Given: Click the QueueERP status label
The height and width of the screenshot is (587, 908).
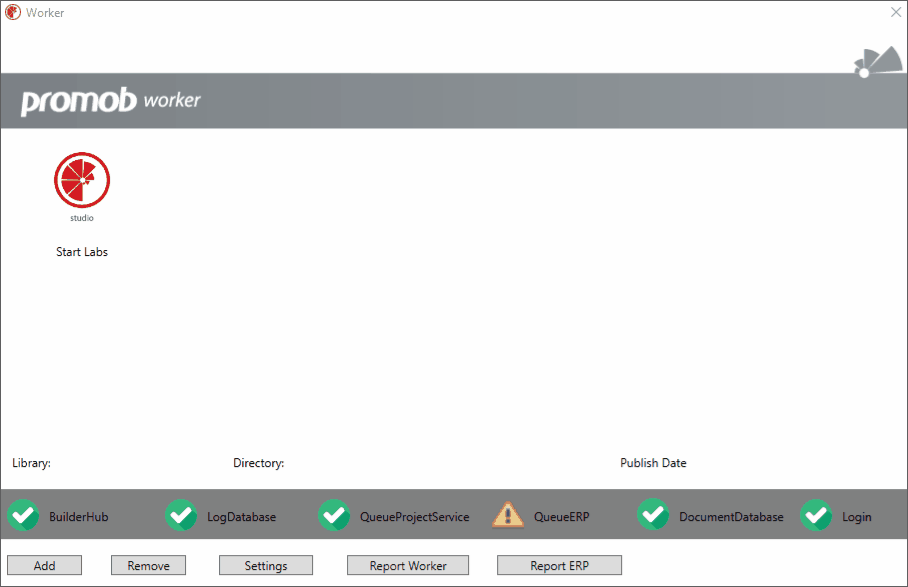Looking at the screenshot, I should [x=562, y=517].
